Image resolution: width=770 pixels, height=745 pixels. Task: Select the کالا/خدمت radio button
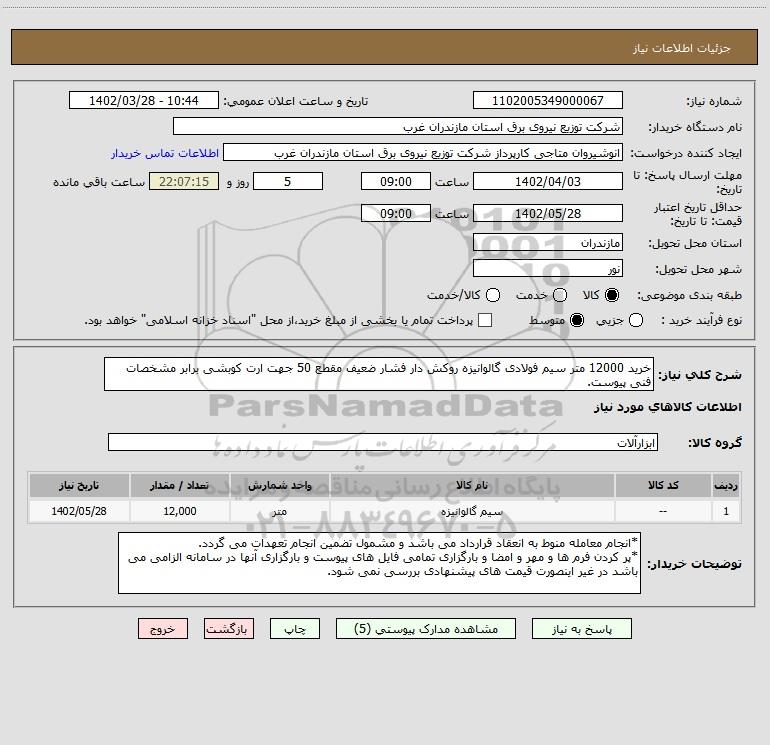coord(493,295)
